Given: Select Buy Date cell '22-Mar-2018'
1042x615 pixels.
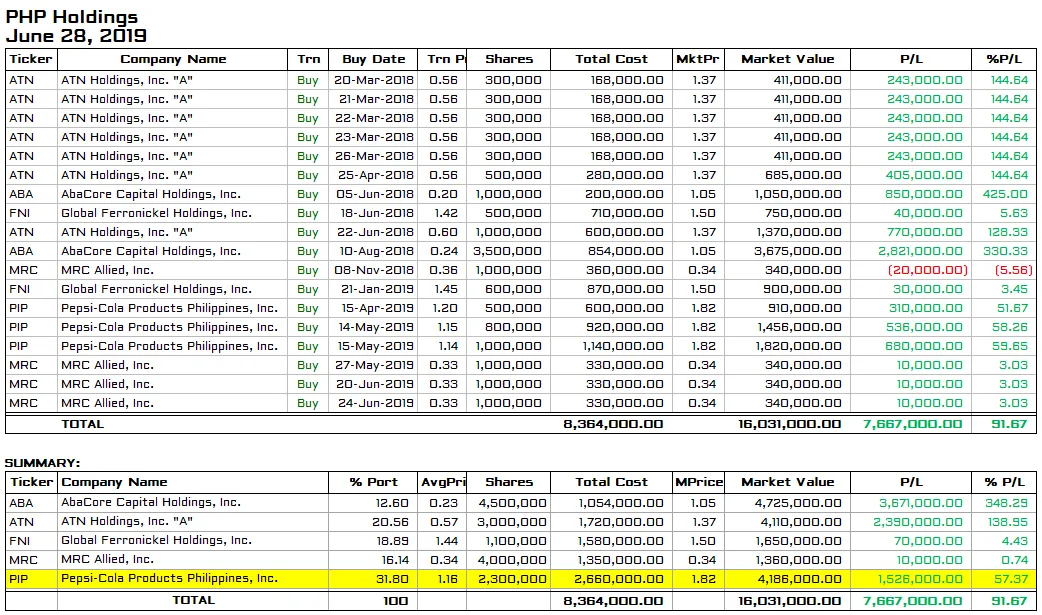Looking at the screenshot, I should point(375,118).
